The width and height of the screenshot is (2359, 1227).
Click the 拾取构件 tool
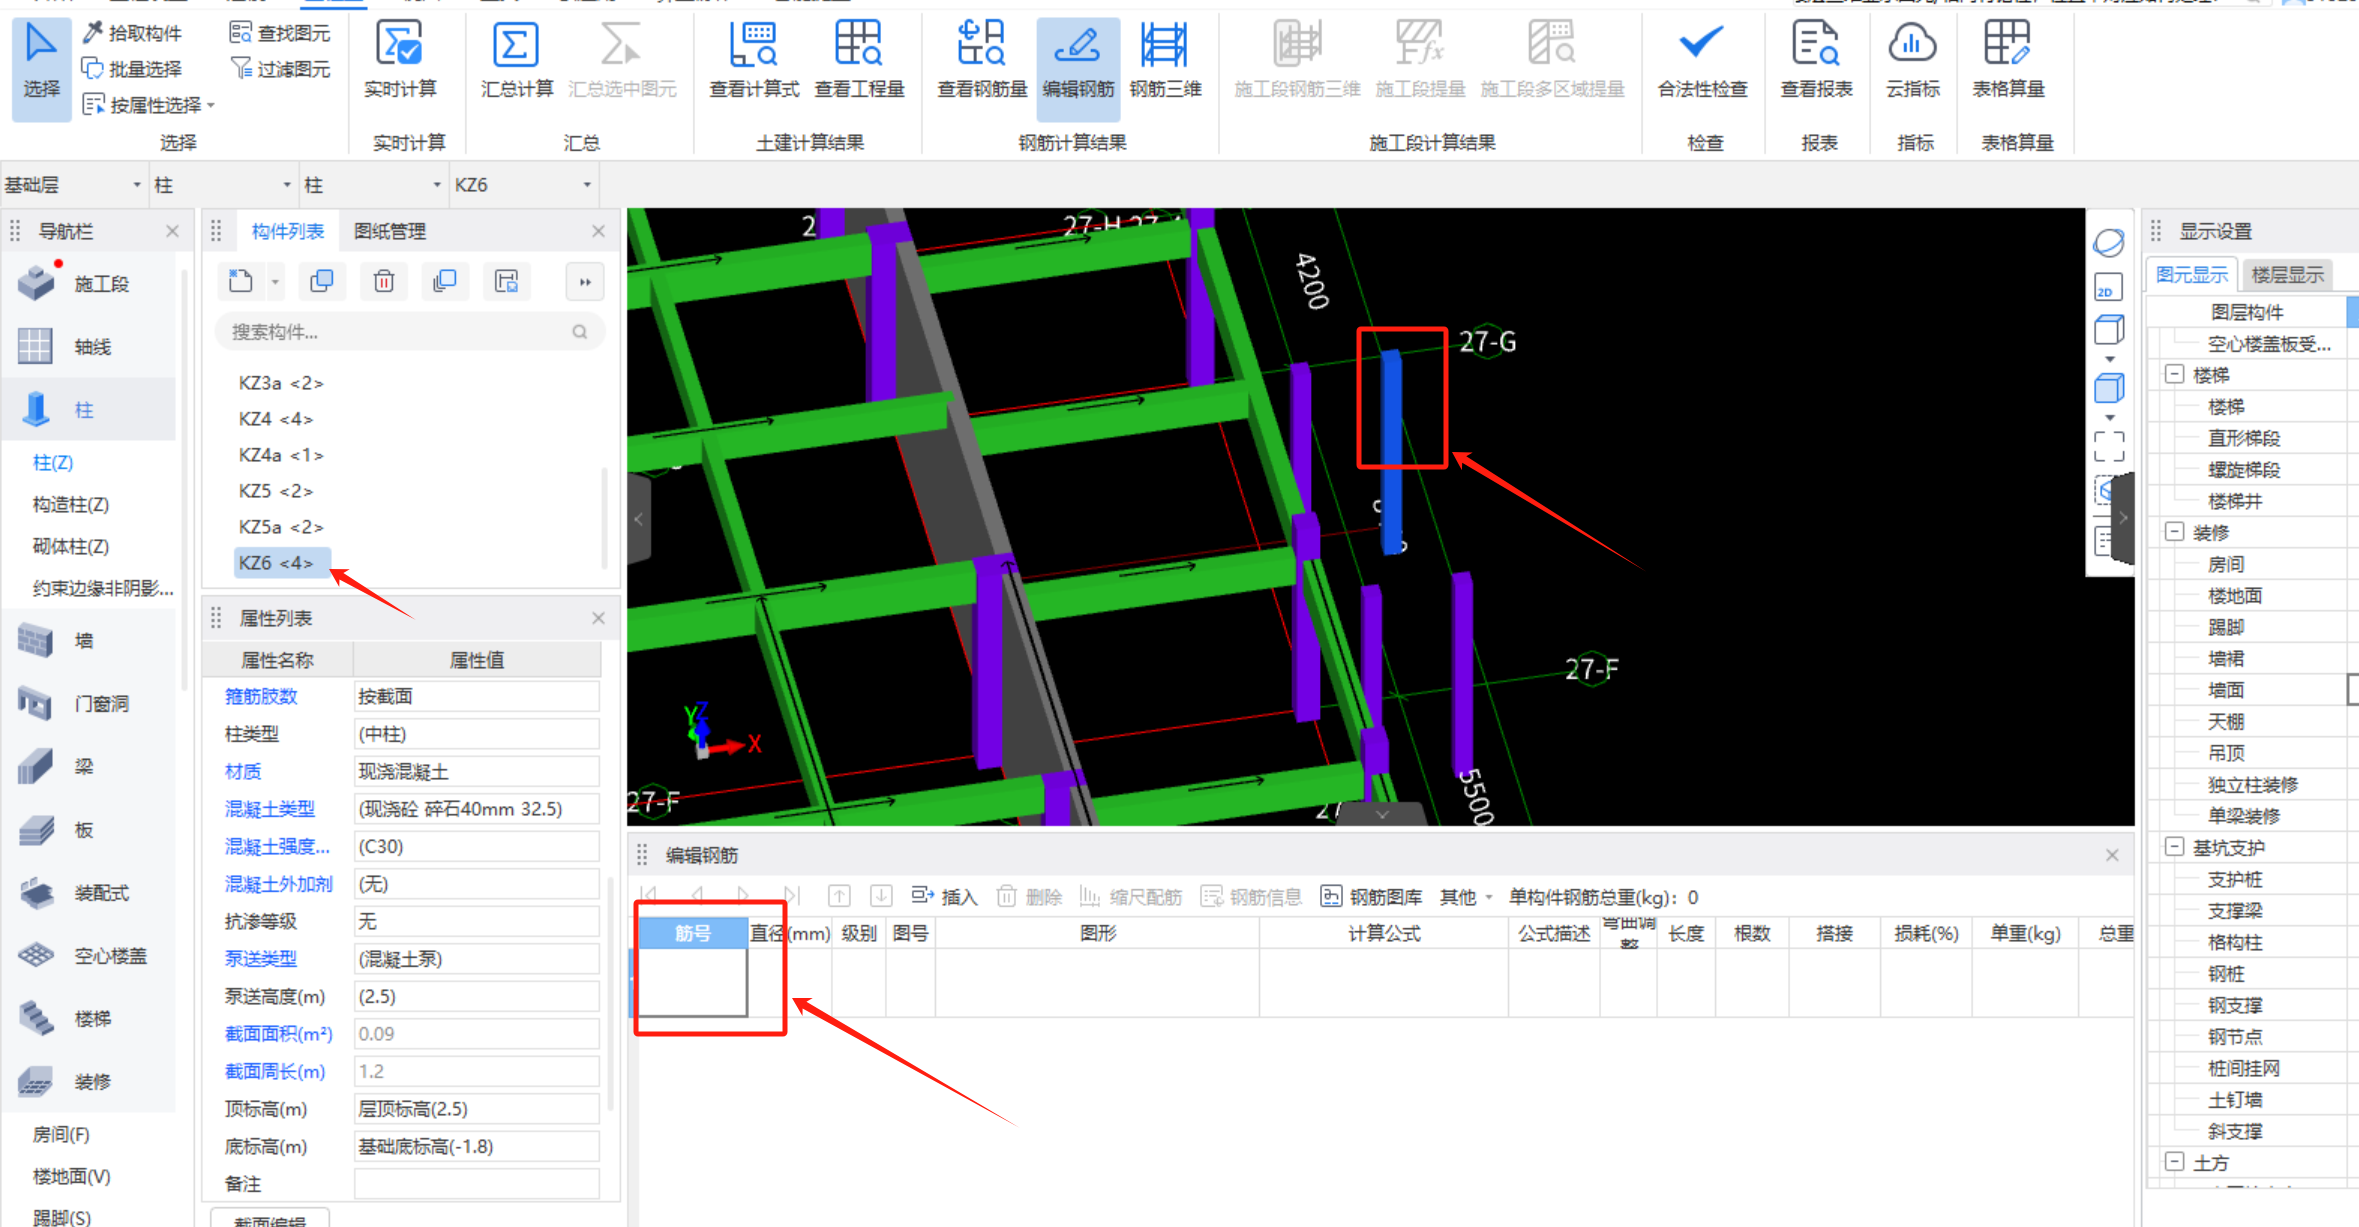(133, 33)
